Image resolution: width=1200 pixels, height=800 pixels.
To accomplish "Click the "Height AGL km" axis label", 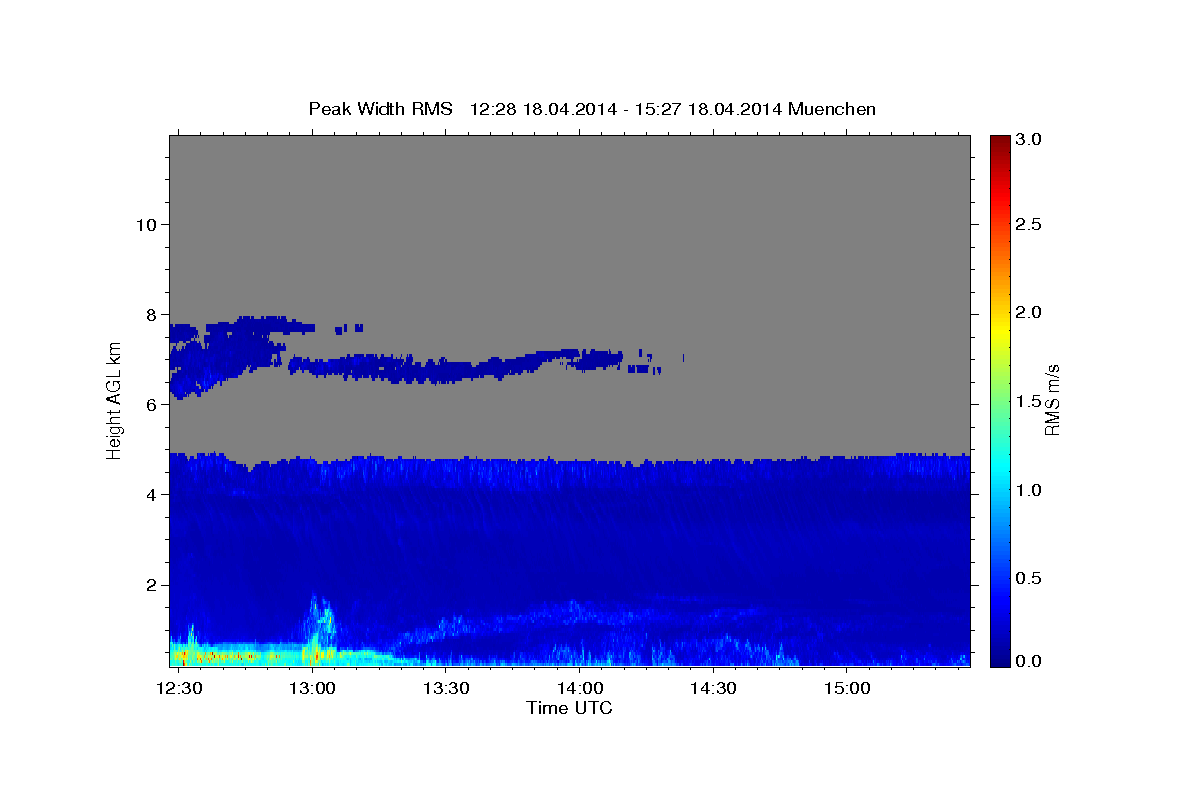I will pyautogui.click(x=114, y=400).
